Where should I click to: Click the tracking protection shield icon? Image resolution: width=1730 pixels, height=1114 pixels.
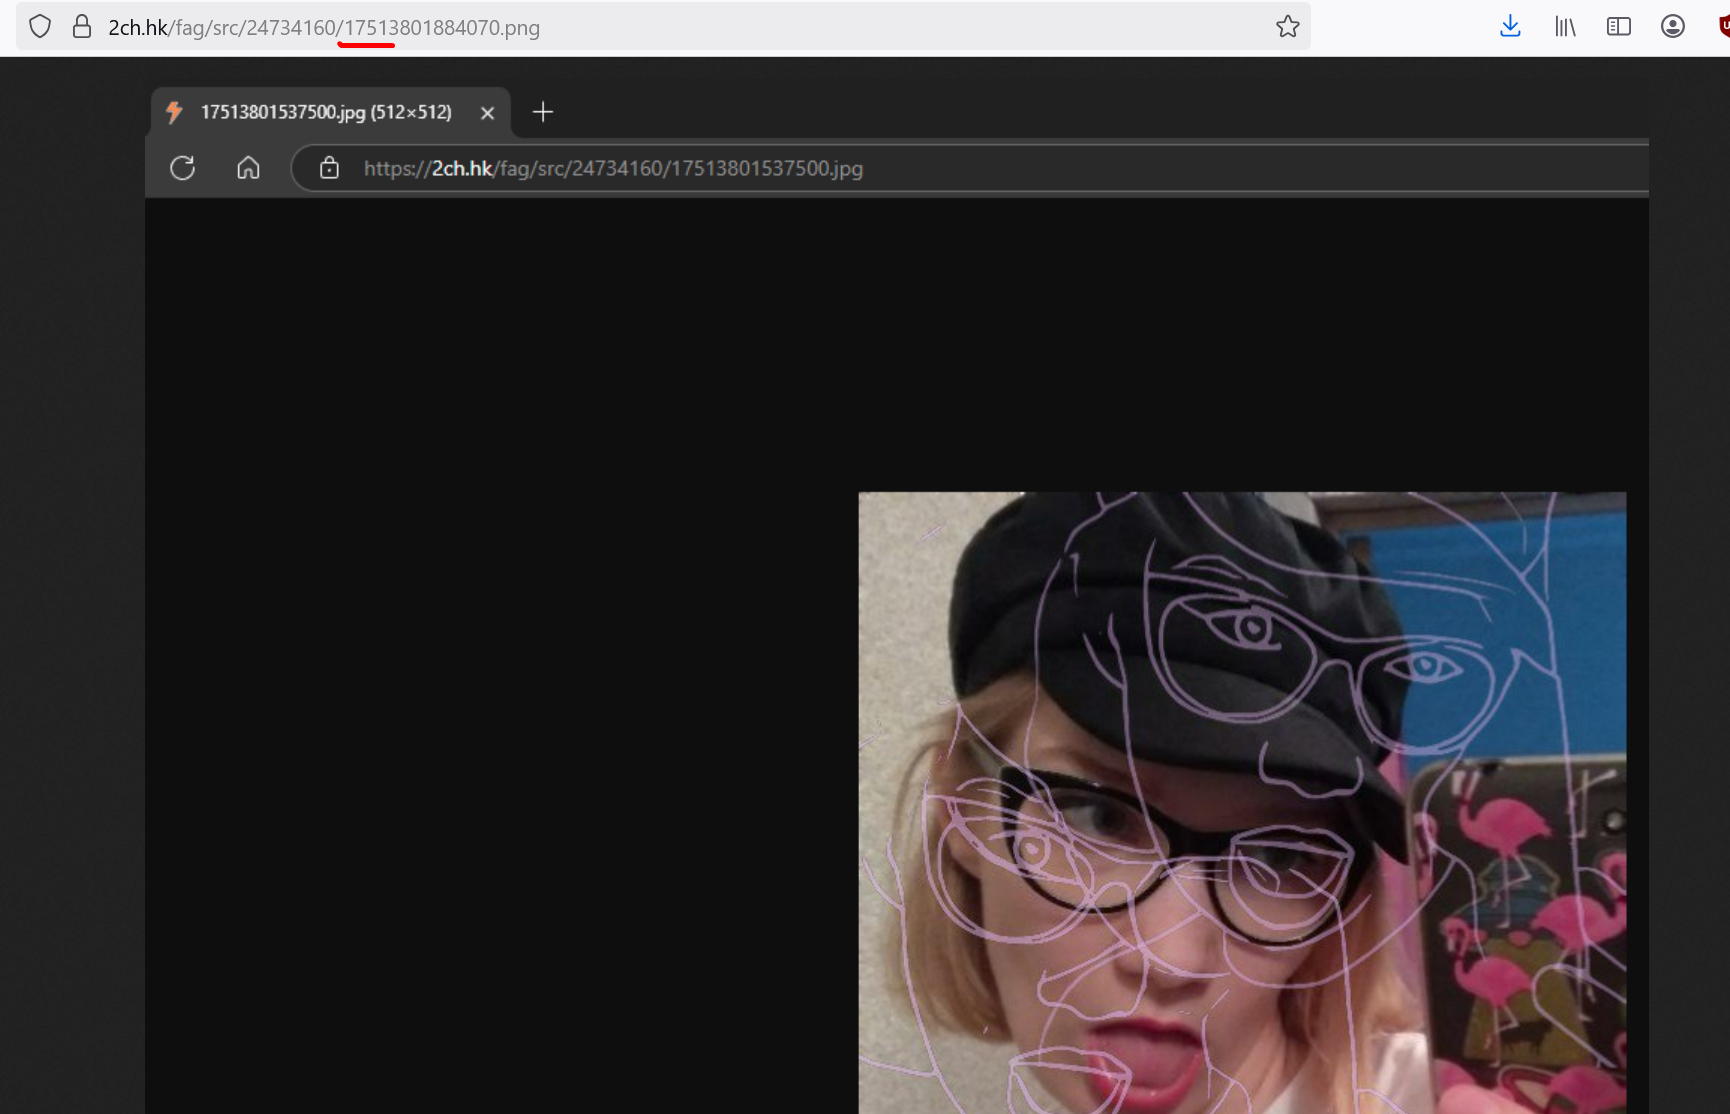click(x=40, y=27)
